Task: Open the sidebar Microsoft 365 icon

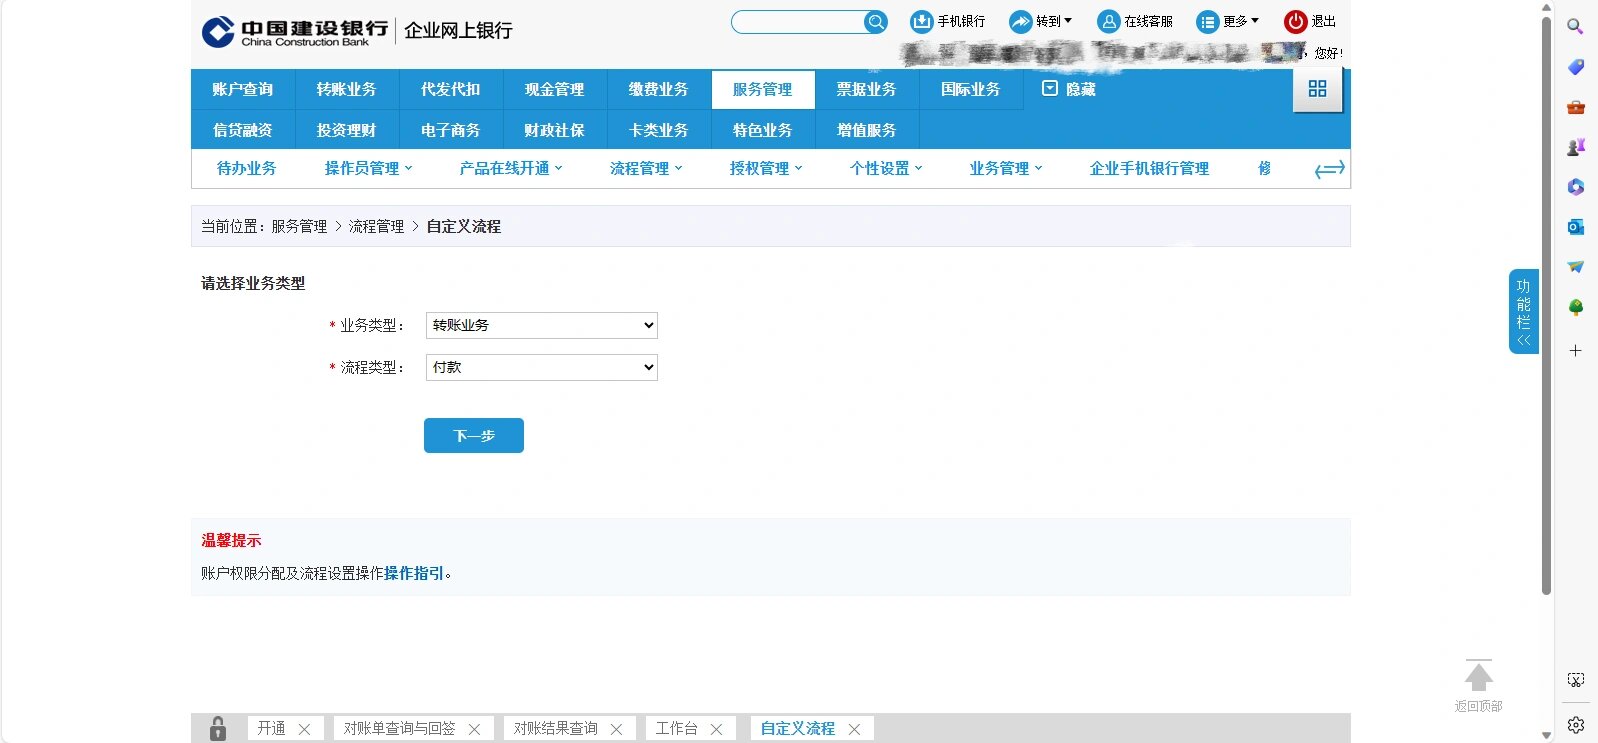Action: (x=1576, y=187)
